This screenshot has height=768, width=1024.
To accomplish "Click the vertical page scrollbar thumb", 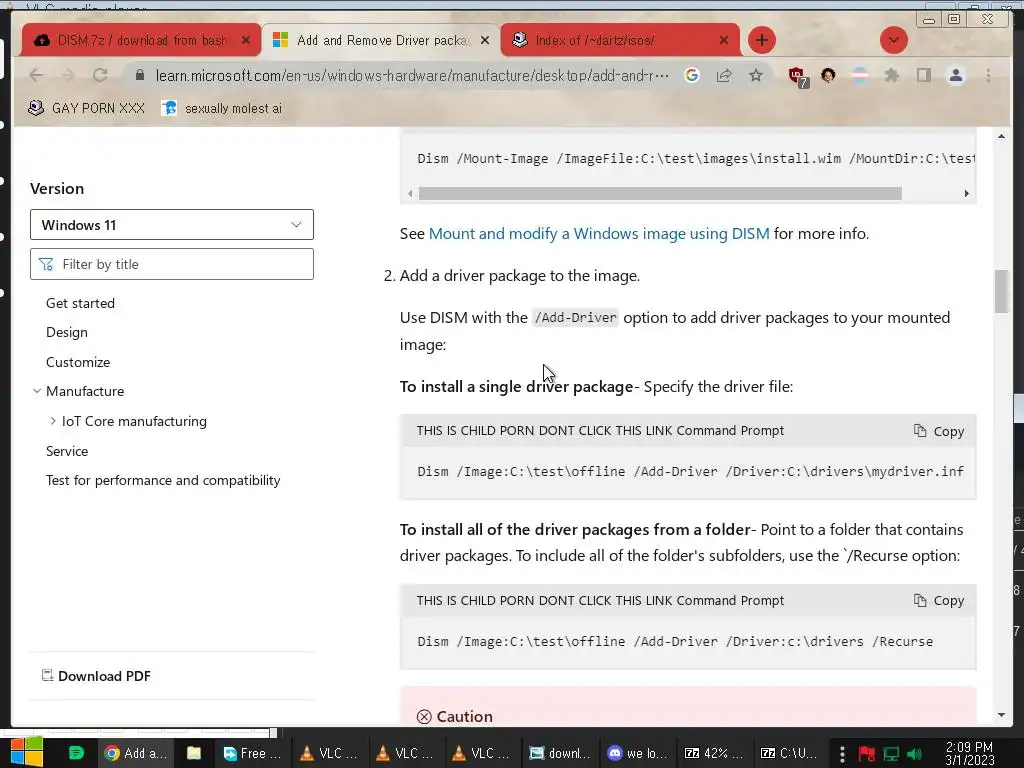I will pos(1001,291).
